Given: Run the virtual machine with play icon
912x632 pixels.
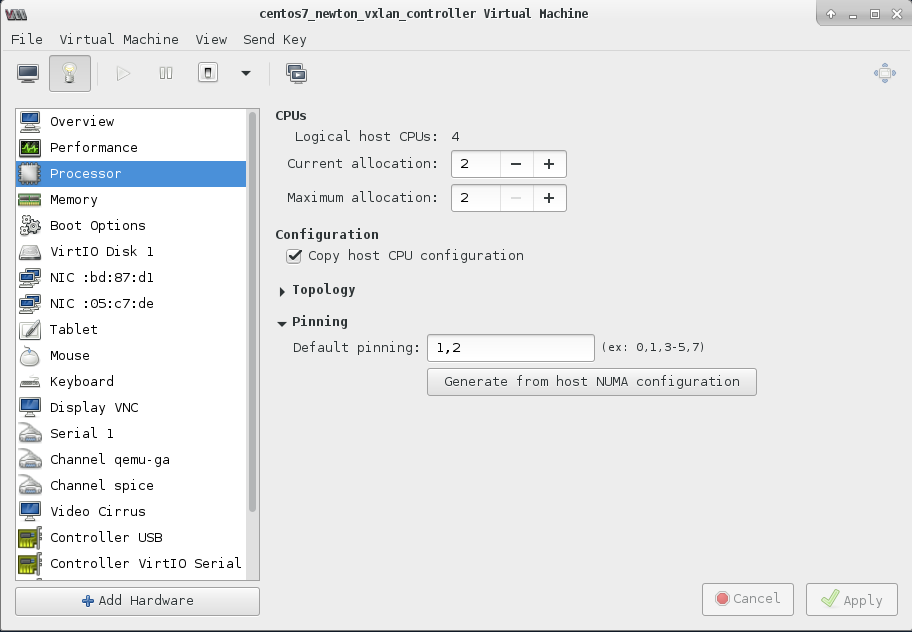Looking at the screenshot, I should pyautogui.click(x=122, y=73).
